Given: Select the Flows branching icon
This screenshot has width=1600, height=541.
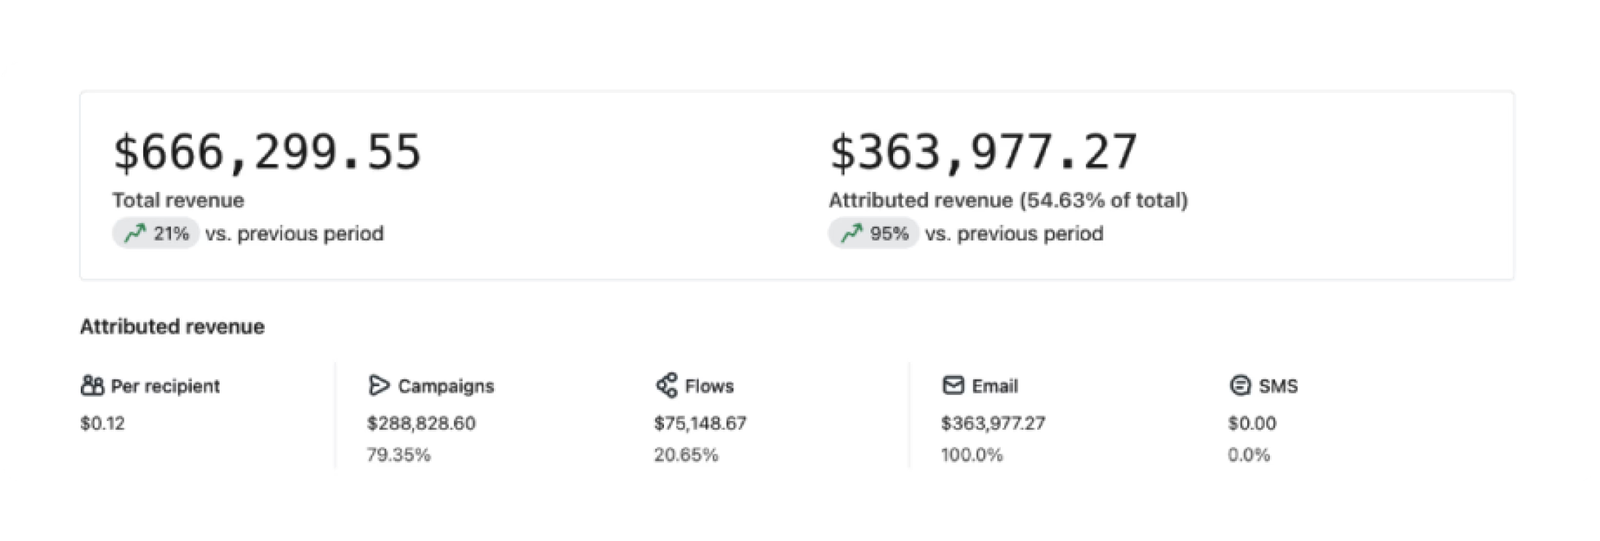Looking at the screenshot, I should [666, 386].
